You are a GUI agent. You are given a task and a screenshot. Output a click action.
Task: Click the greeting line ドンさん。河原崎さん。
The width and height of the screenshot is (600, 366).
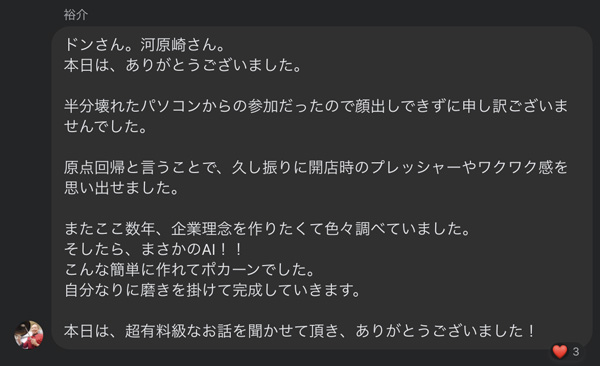point(144,45)
